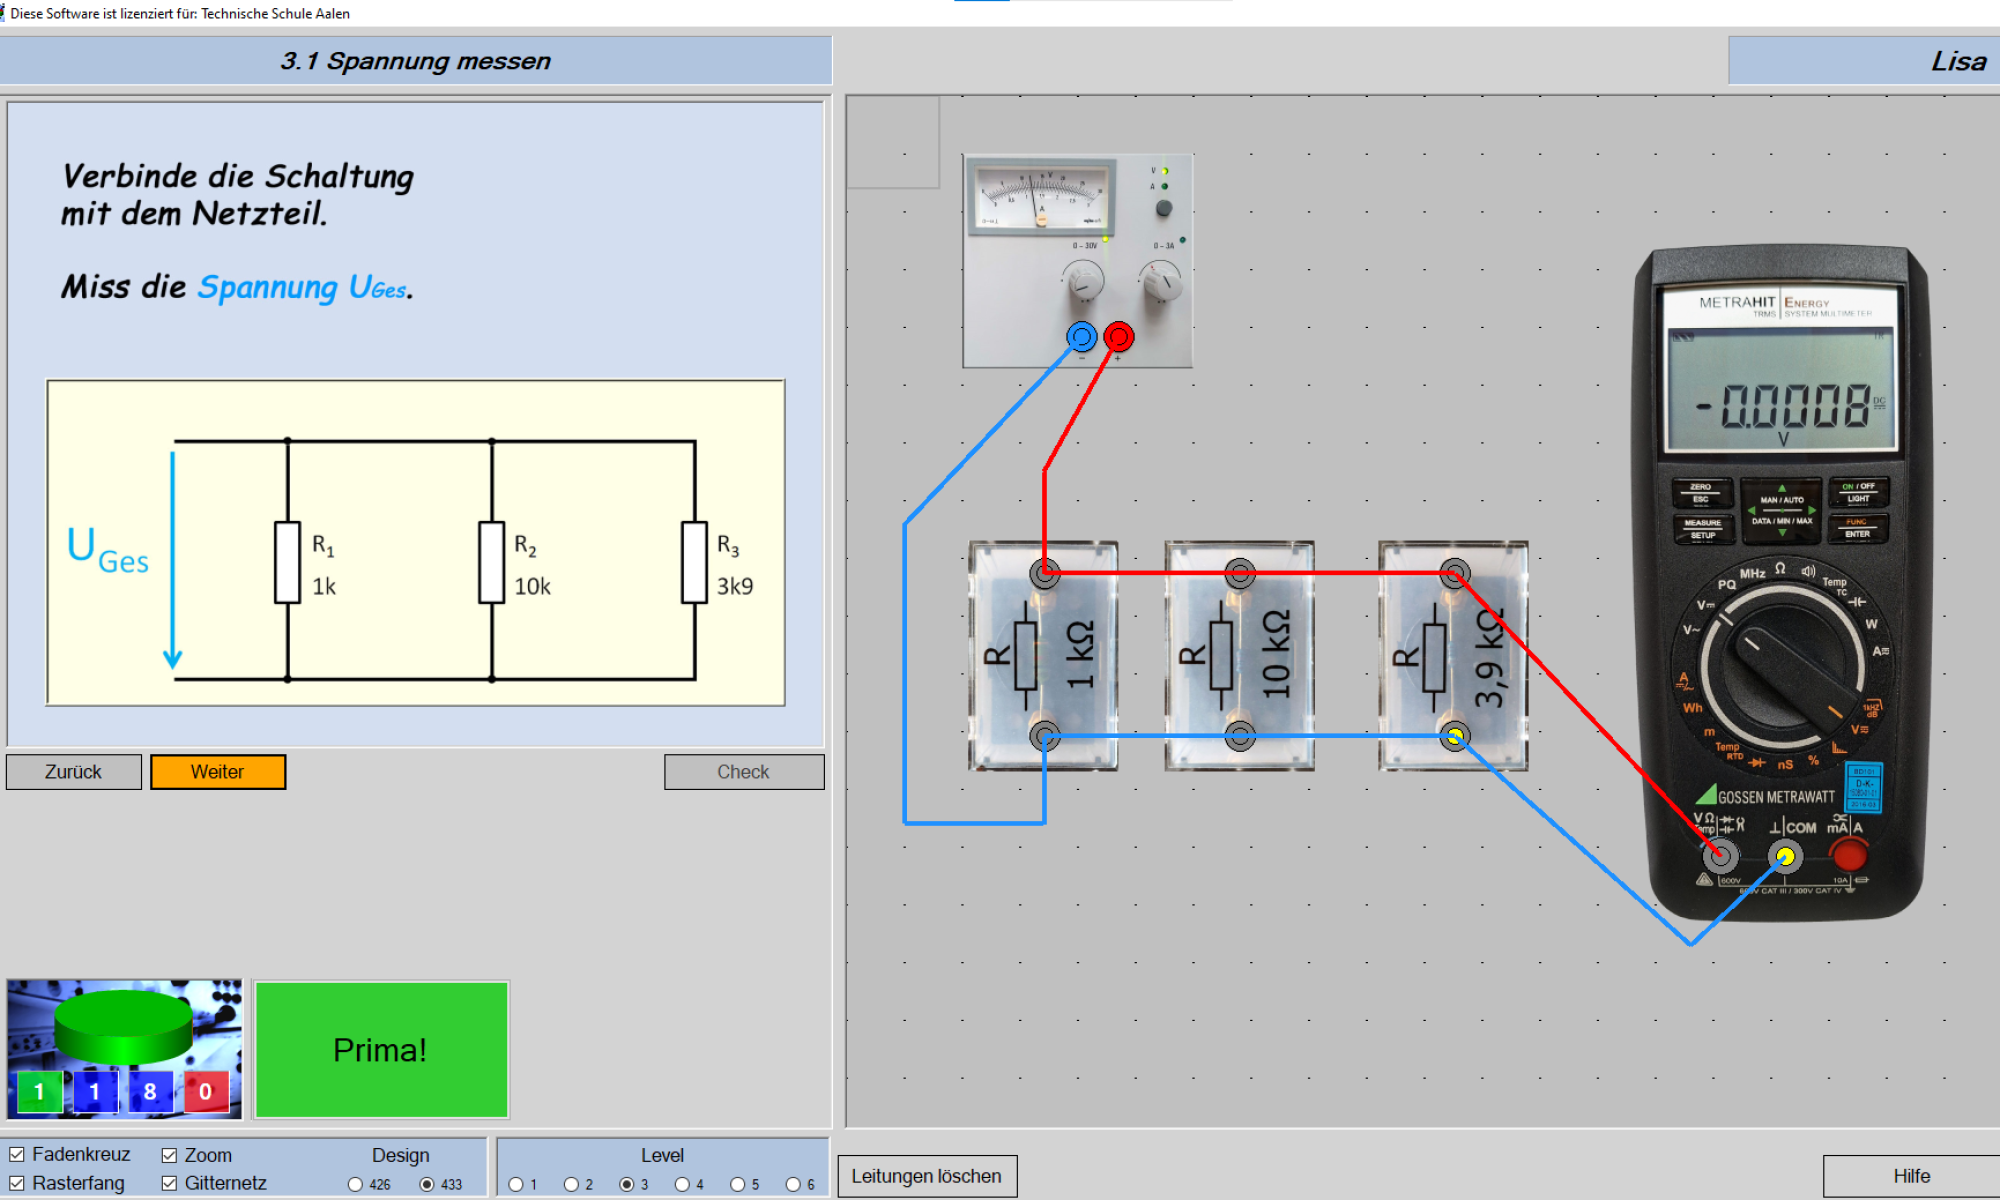The width and height of the screenshot is (2000, 1200).
Task: Turn the power supply voltage knob
Action: [1083, 281]
